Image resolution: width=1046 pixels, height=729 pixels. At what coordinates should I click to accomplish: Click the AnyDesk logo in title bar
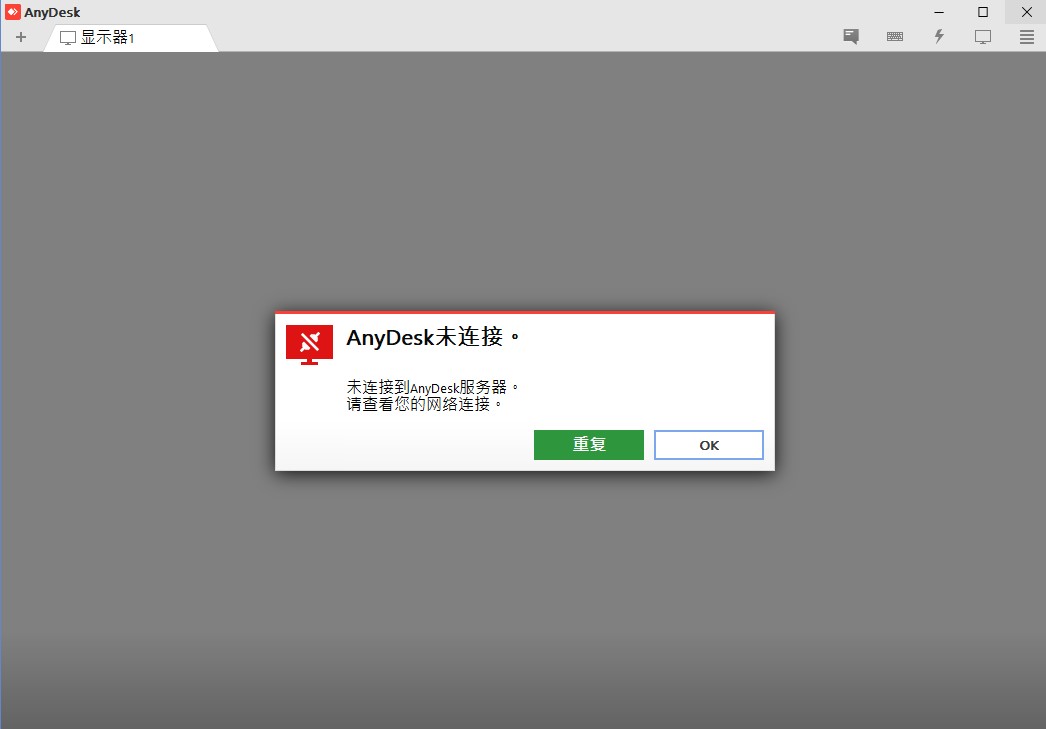(12, 12)
